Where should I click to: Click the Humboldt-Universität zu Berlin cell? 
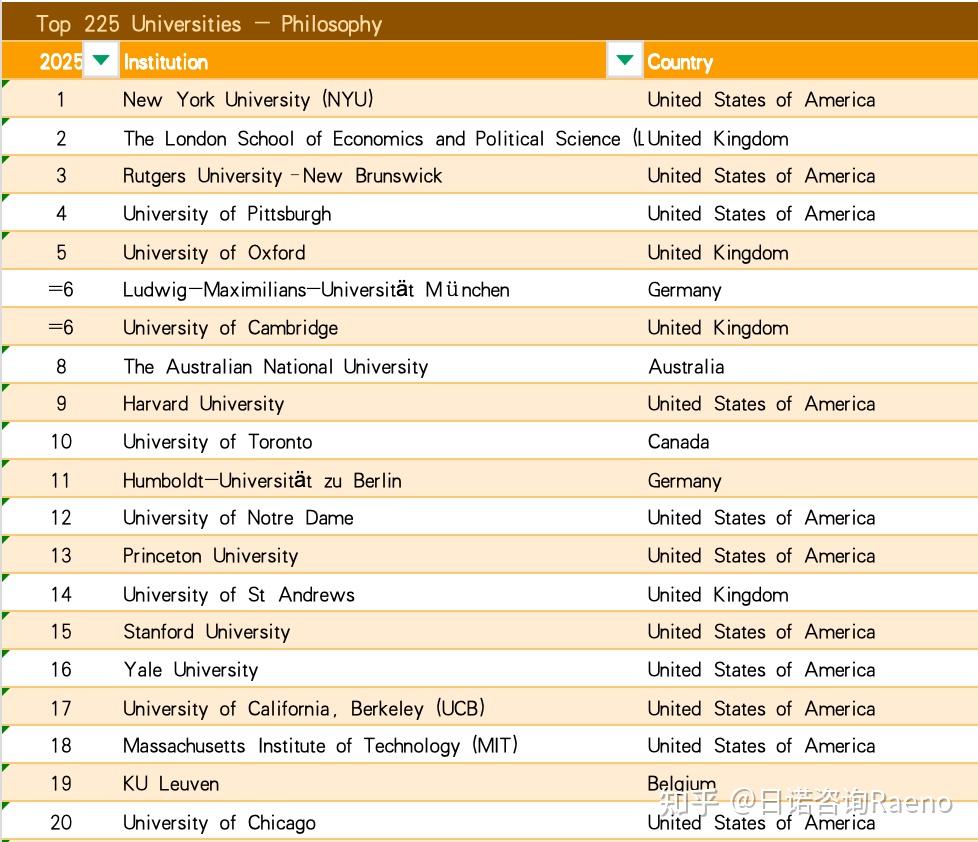tap(262, 480)
